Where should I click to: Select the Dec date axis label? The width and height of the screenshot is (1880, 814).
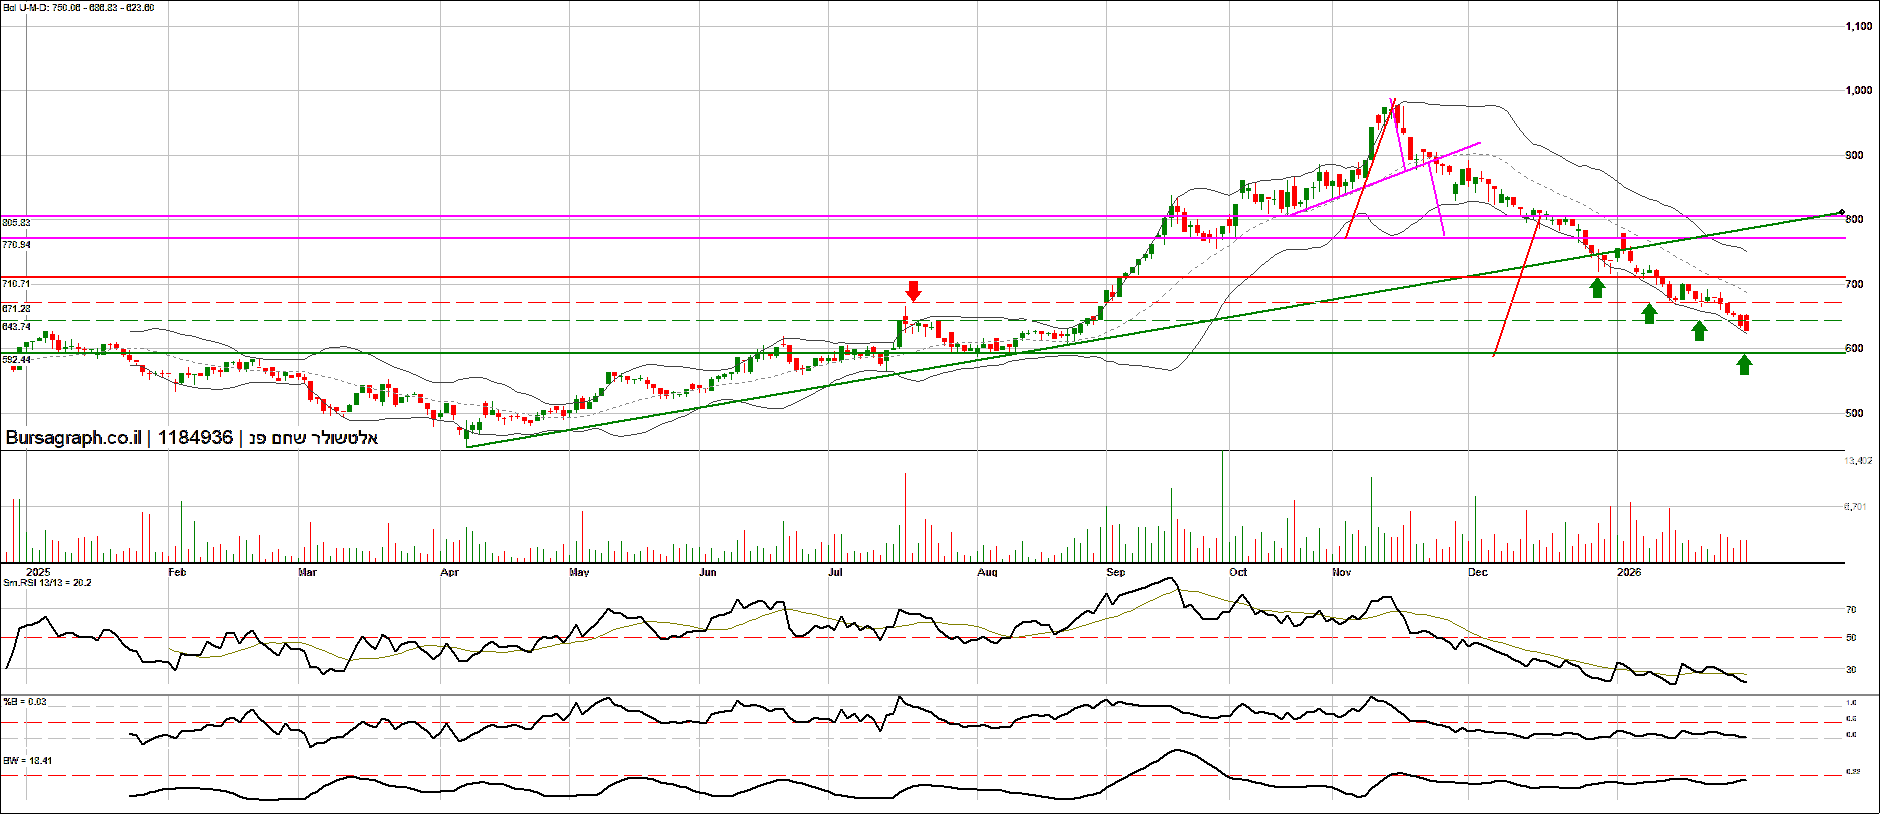[x=1477, y=572]
